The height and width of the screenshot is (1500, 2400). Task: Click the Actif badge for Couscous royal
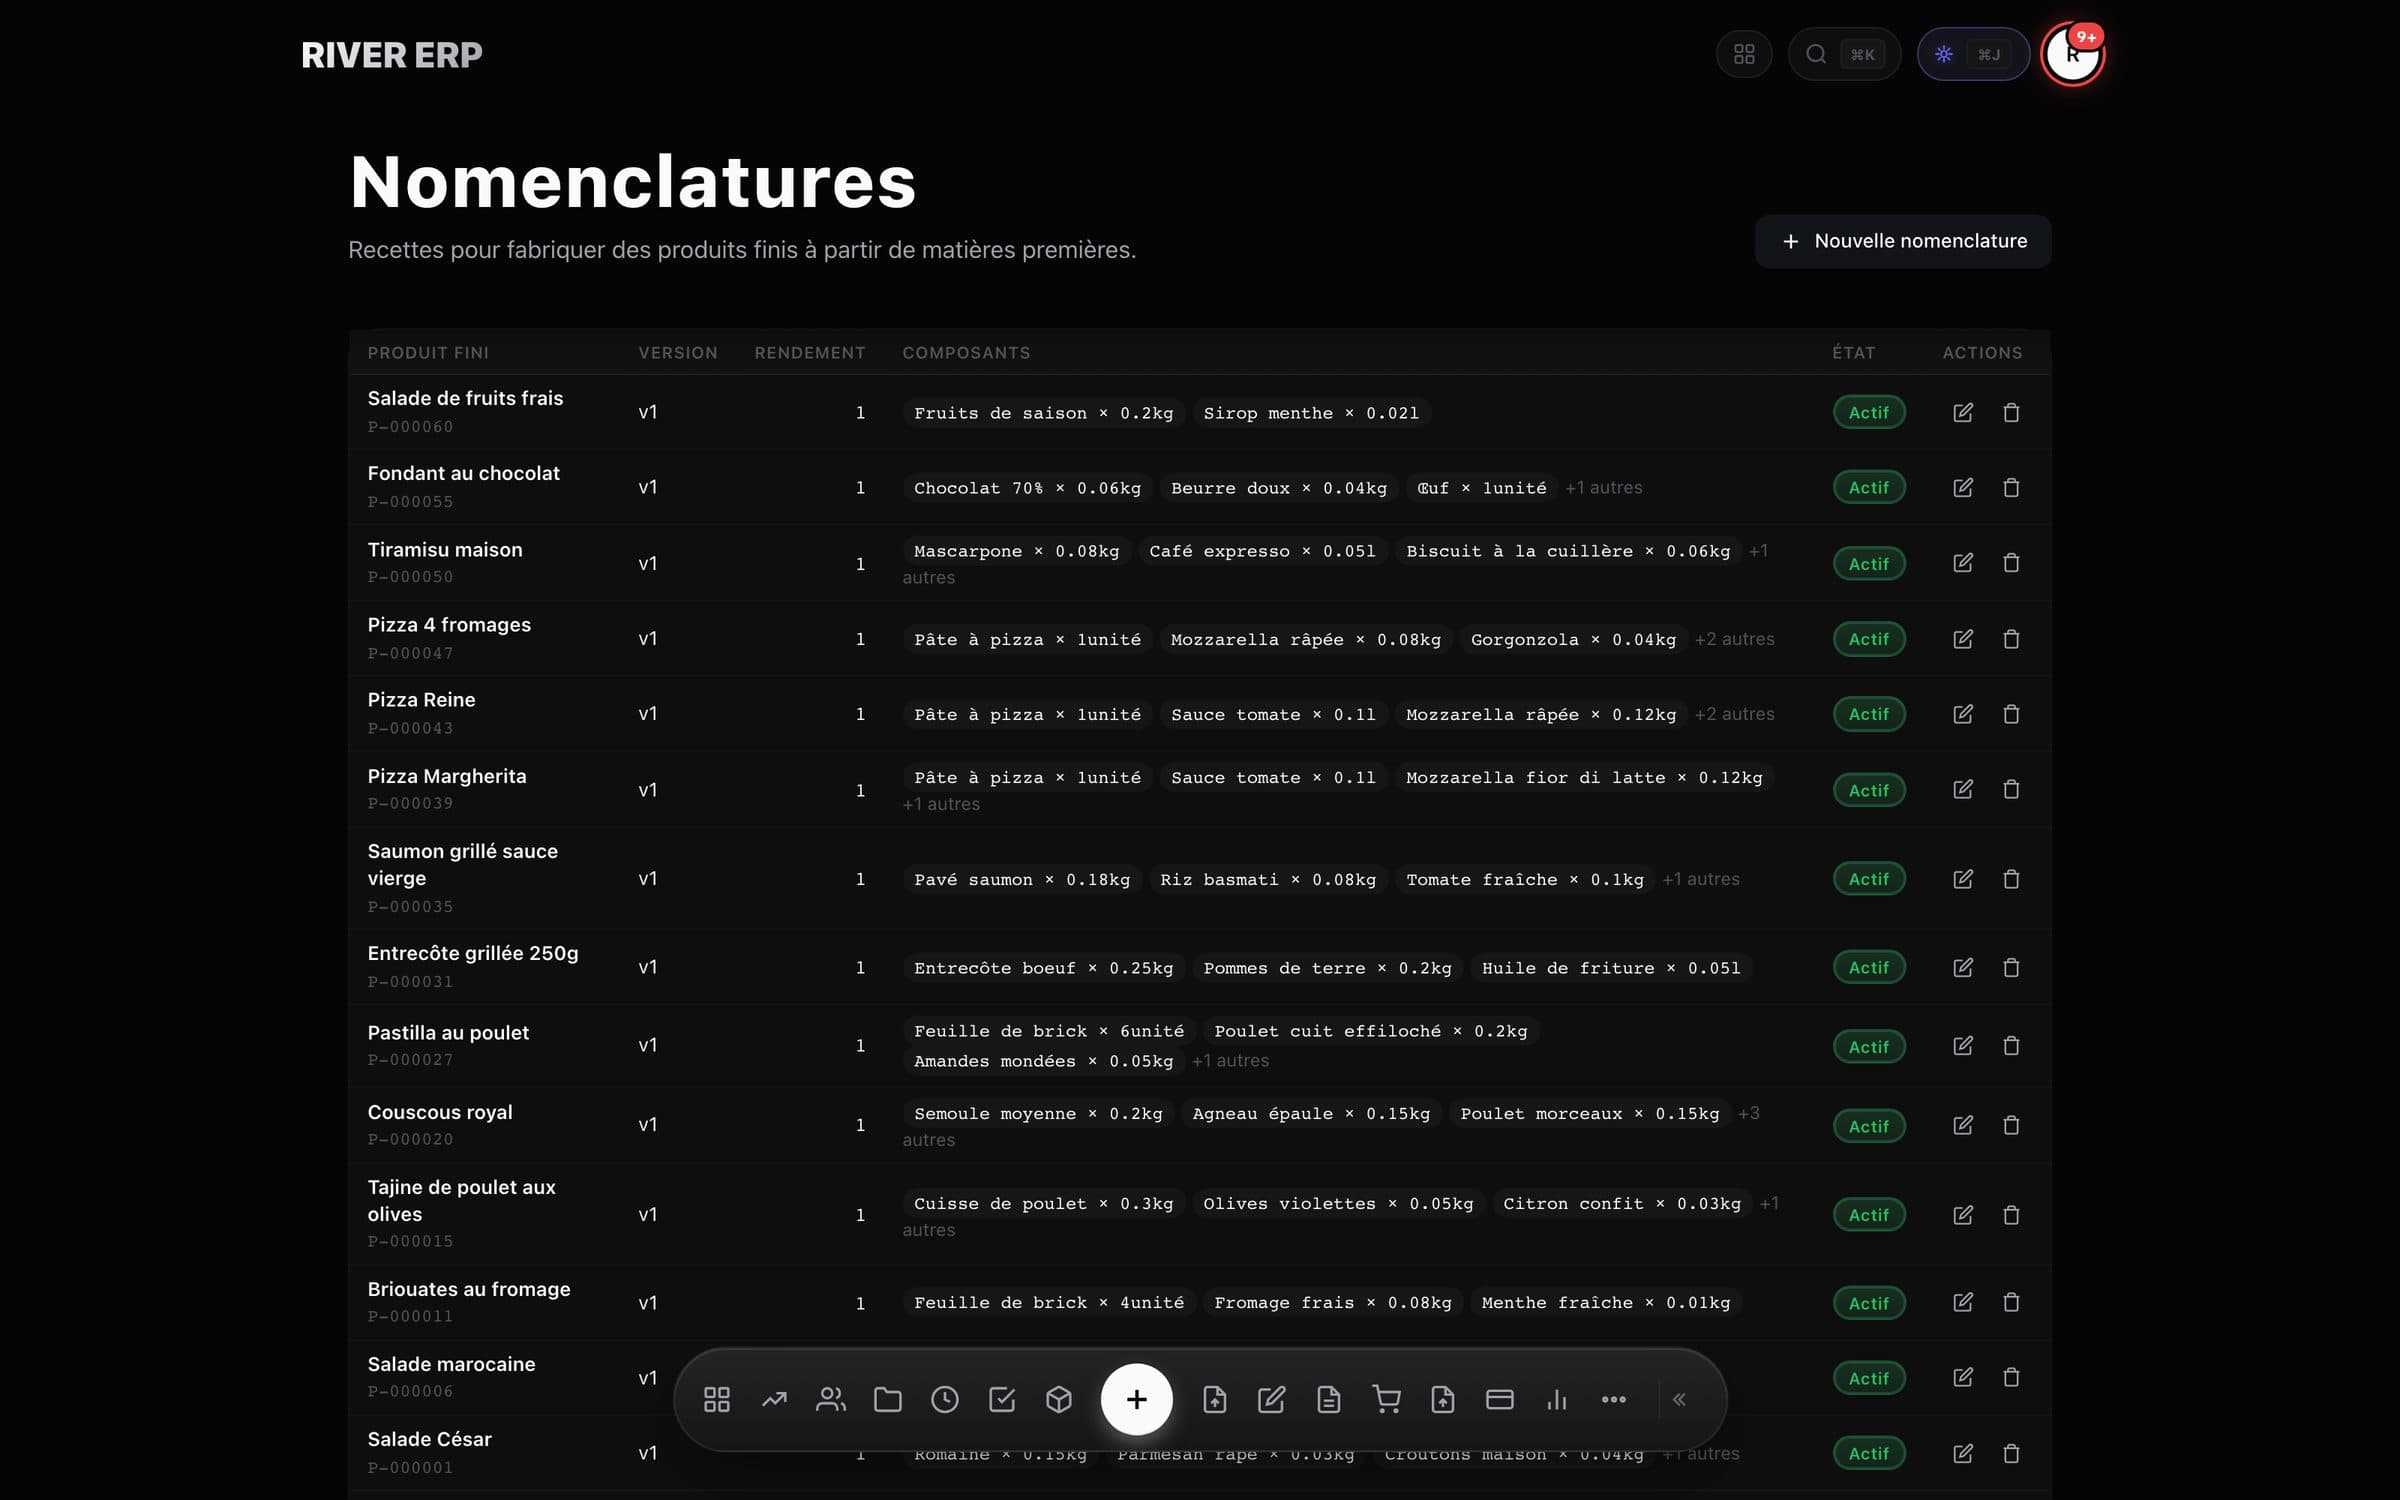(x=1869, y=1126)
